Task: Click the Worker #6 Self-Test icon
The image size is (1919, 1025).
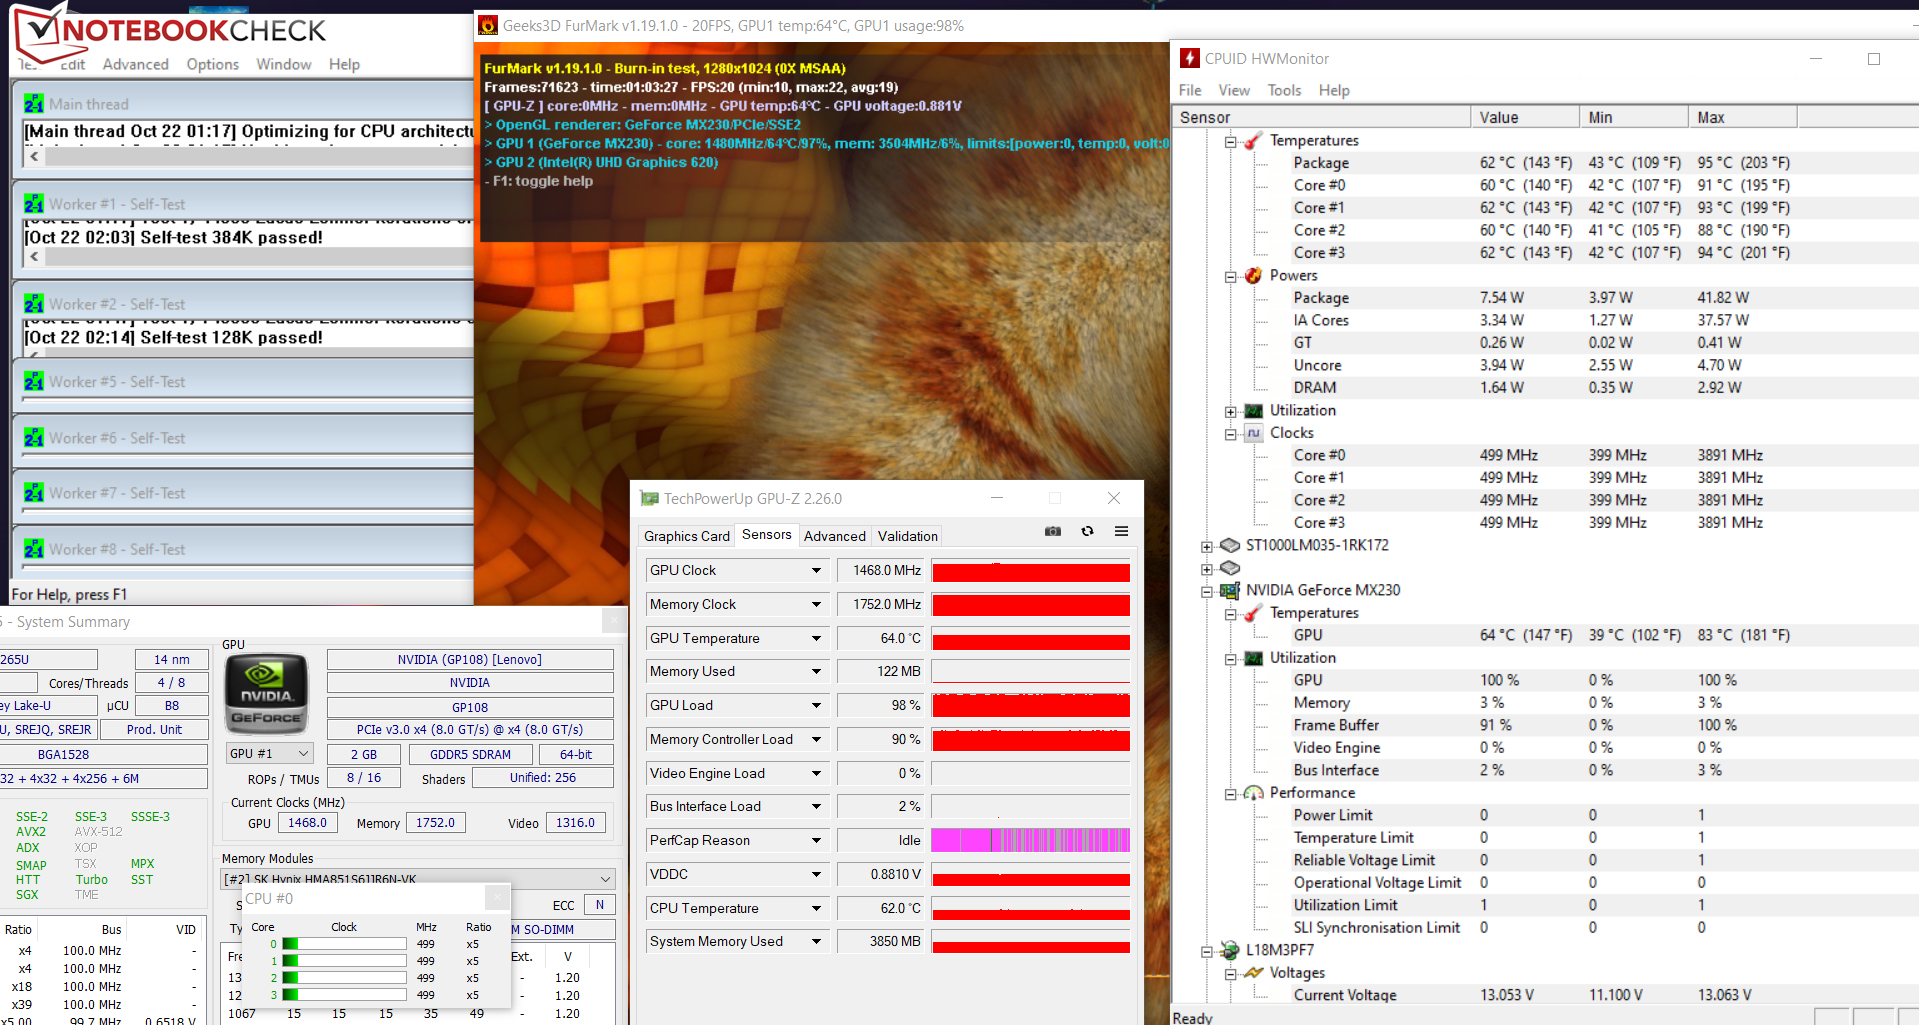Action: [34, 438]
